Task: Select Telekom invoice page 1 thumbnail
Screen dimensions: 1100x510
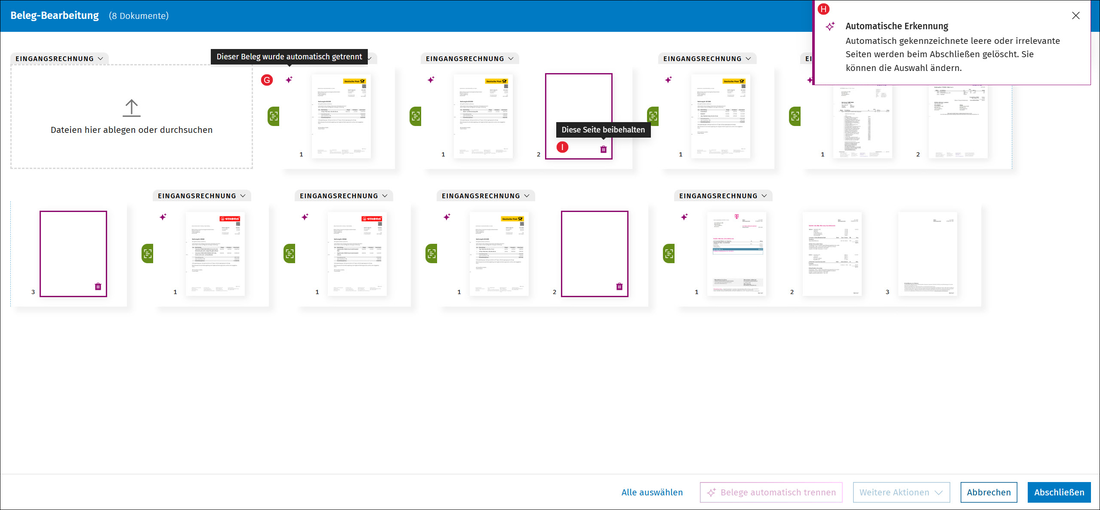Action: coord(737,254)
